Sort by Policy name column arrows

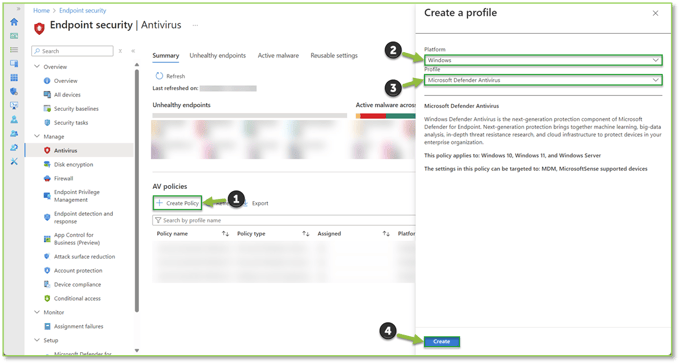(225, 234)
